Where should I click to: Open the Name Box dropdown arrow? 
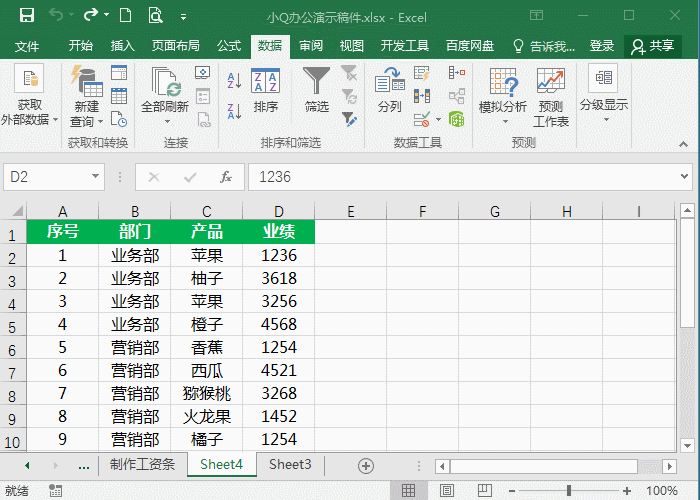95,176
